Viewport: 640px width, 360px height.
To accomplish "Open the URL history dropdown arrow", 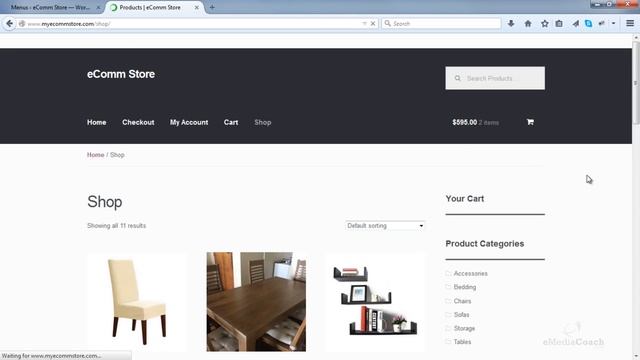I will click(x=364, y=24).
